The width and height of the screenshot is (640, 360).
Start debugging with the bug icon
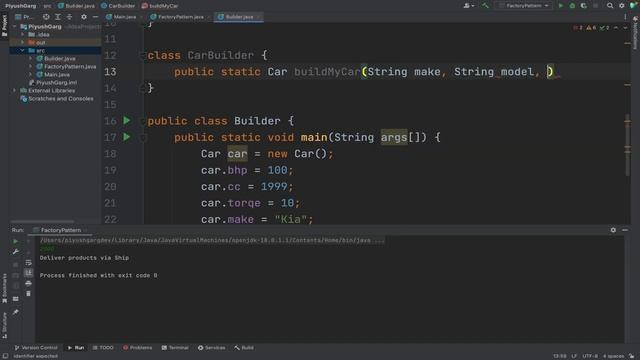click(x=572, y=6)
